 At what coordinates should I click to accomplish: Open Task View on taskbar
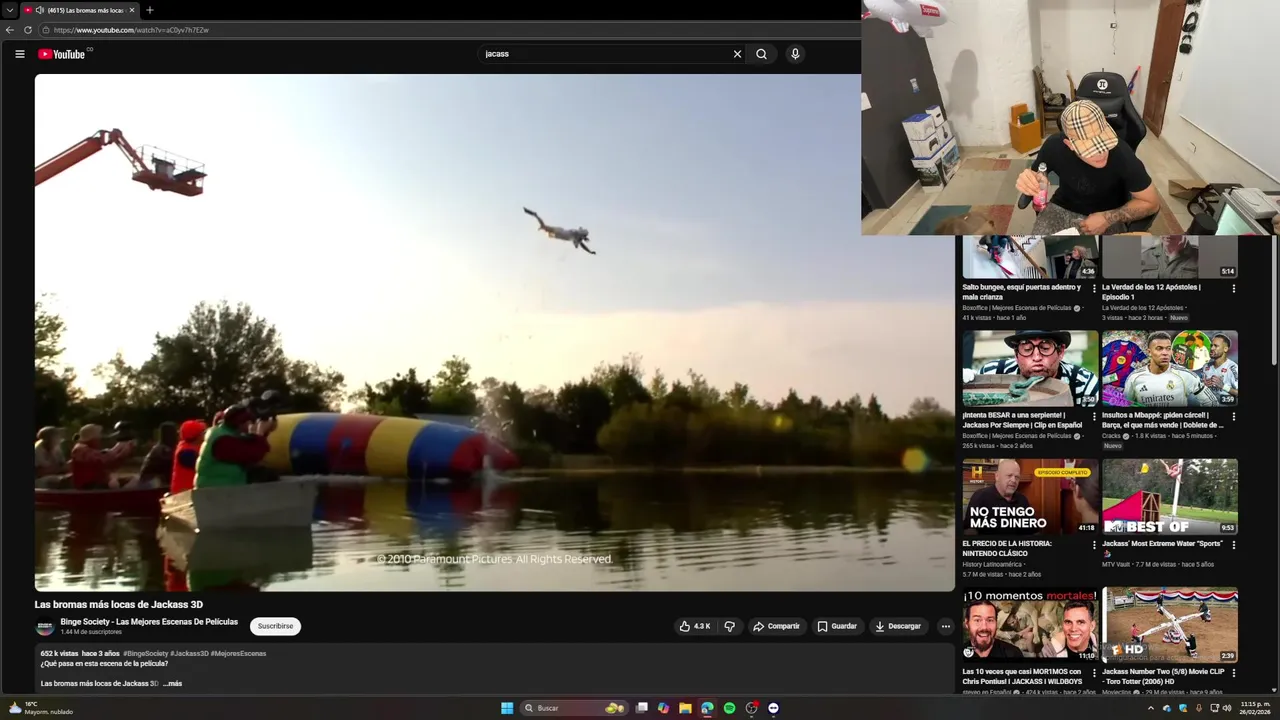pyautogui.click(x=642, y=708)
